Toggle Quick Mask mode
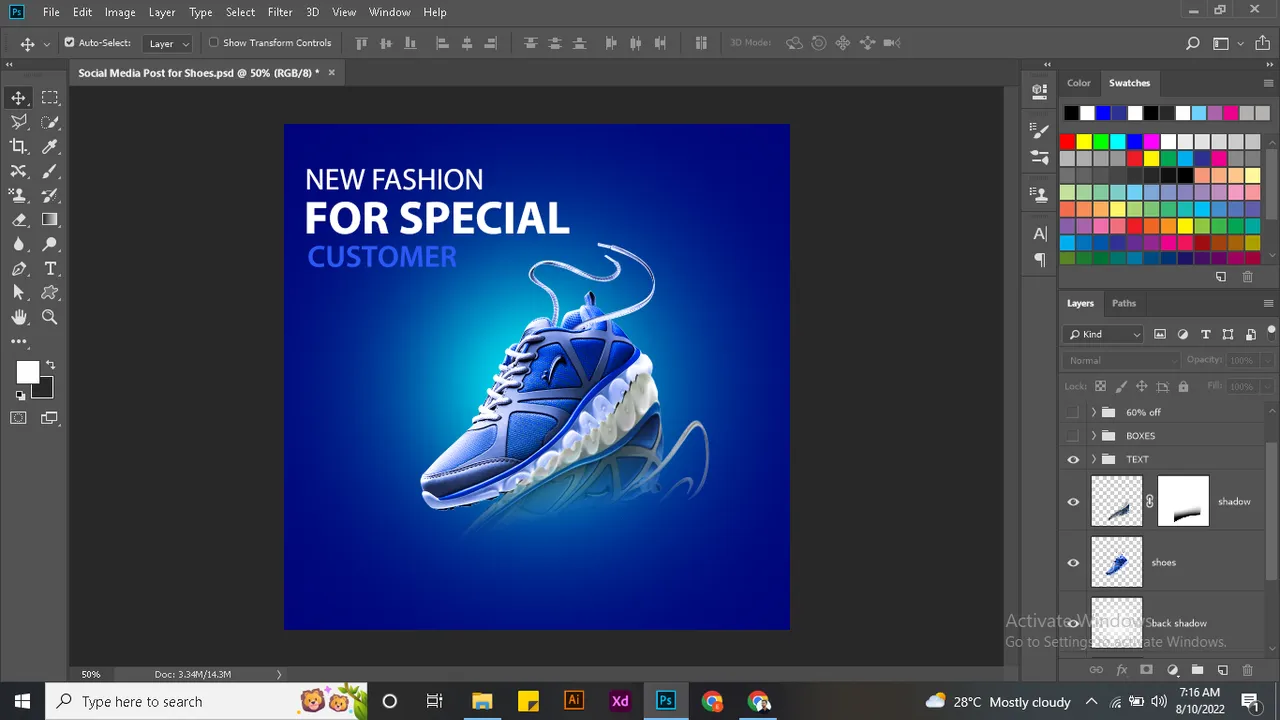The height and width of the screenshot is (720, 1280). [19, 418]
